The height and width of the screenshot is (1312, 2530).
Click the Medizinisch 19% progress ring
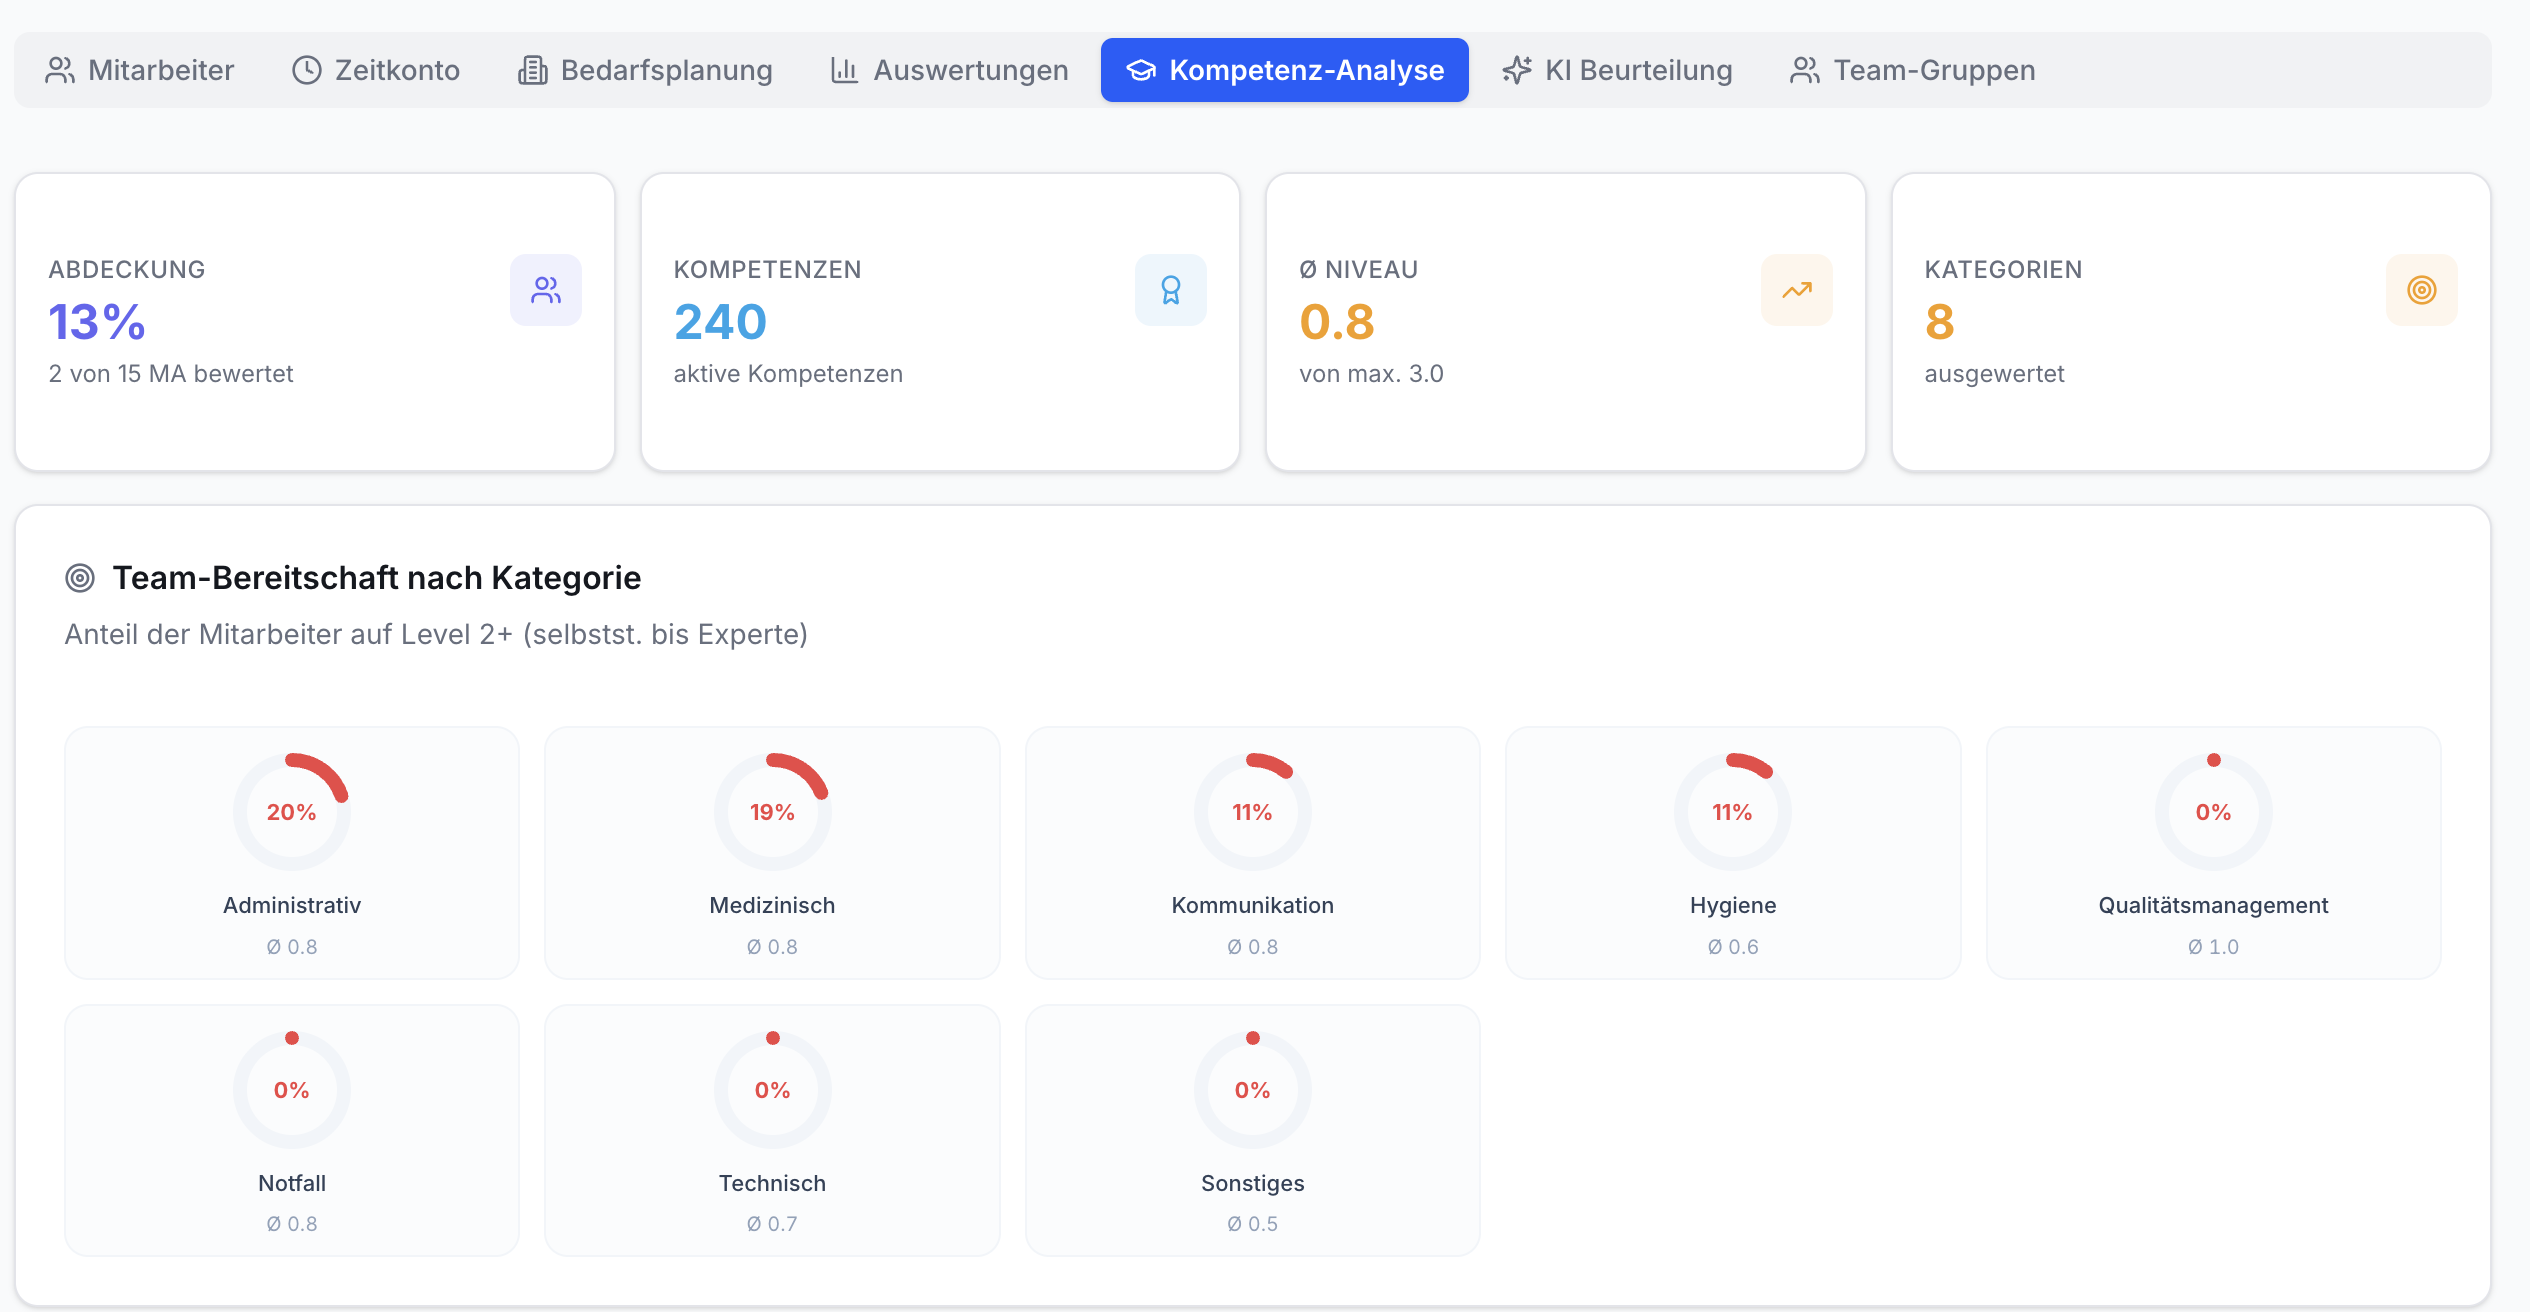point(772,812)
